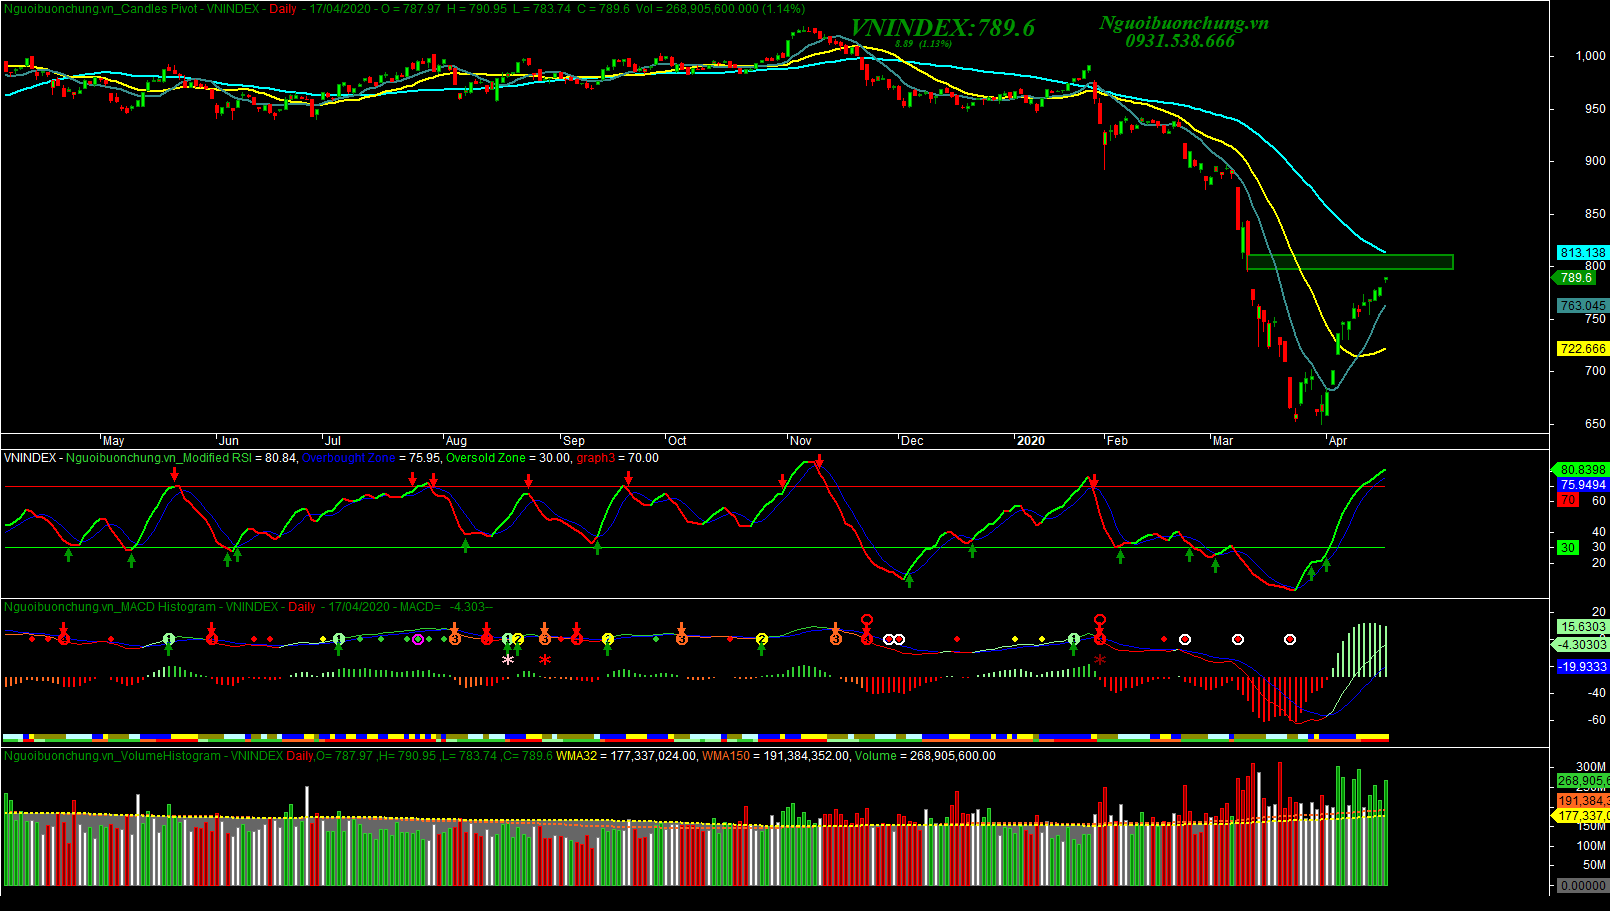Click the Nov label on time axis
Image resolution: width=1610 pixels, height=911 pixels.
(x=801, y=441)
